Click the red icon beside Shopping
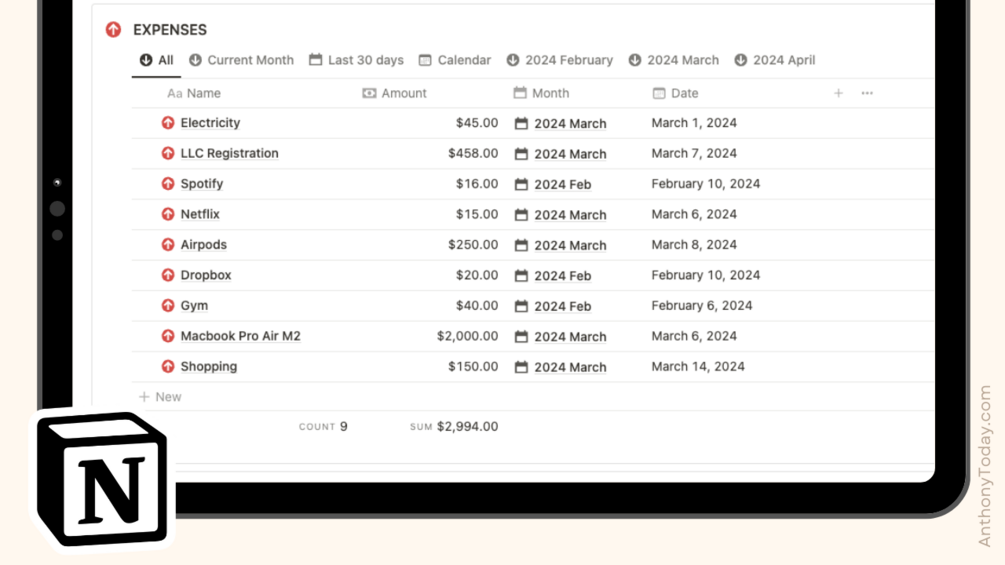 tap(168, 367)
